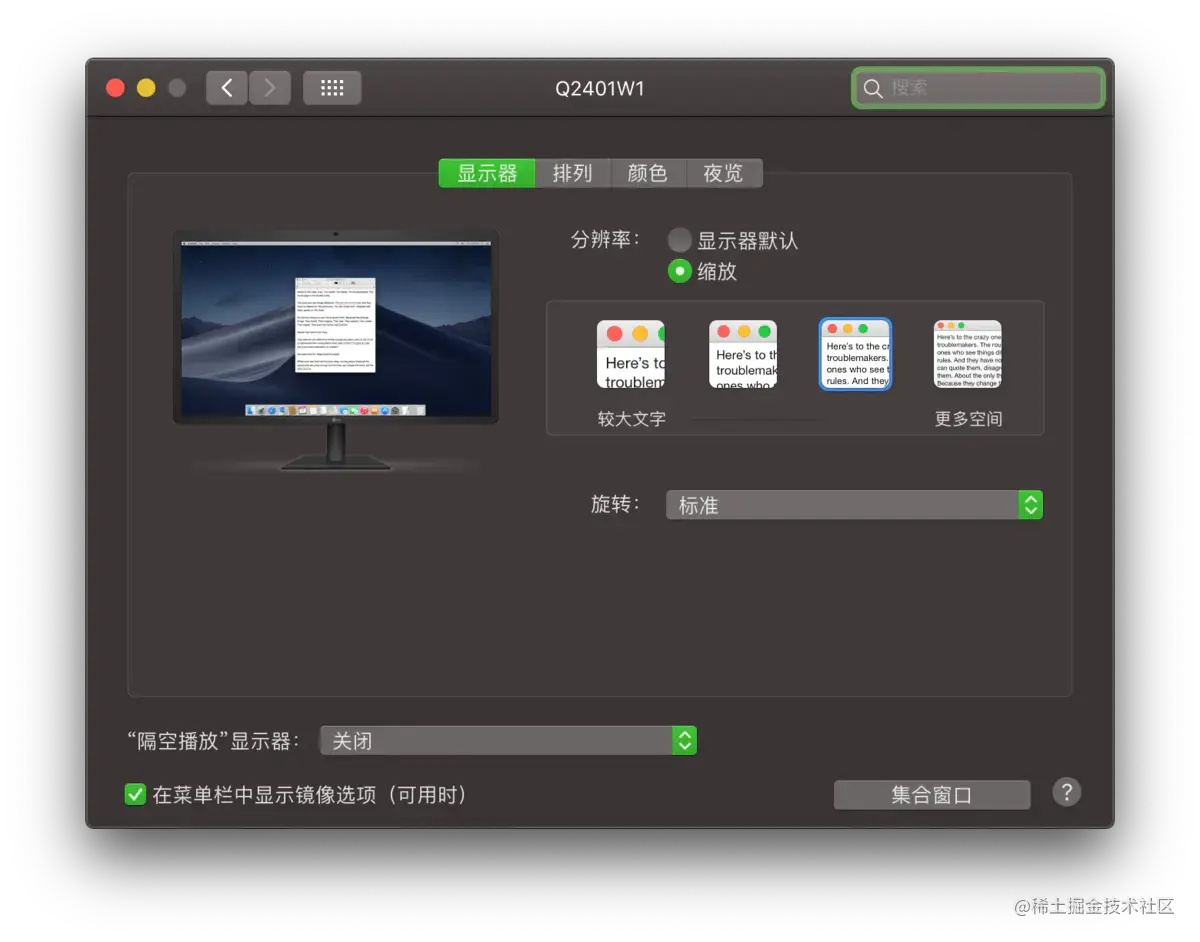This screenshot has width=1200, height=942.
Task: Open the 旋转 dropdown set to 标准
Action: (x=855, y=505)
